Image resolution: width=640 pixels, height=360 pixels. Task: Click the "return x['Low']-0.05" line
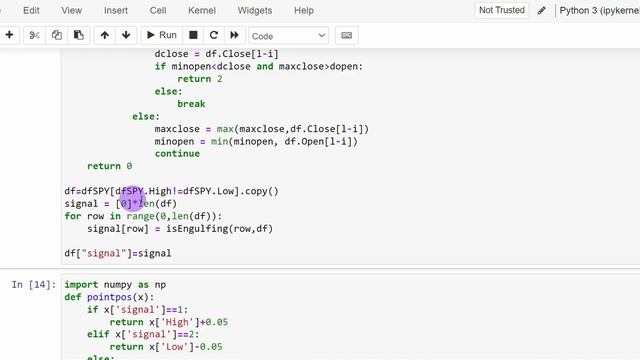(x=166, y=347)
